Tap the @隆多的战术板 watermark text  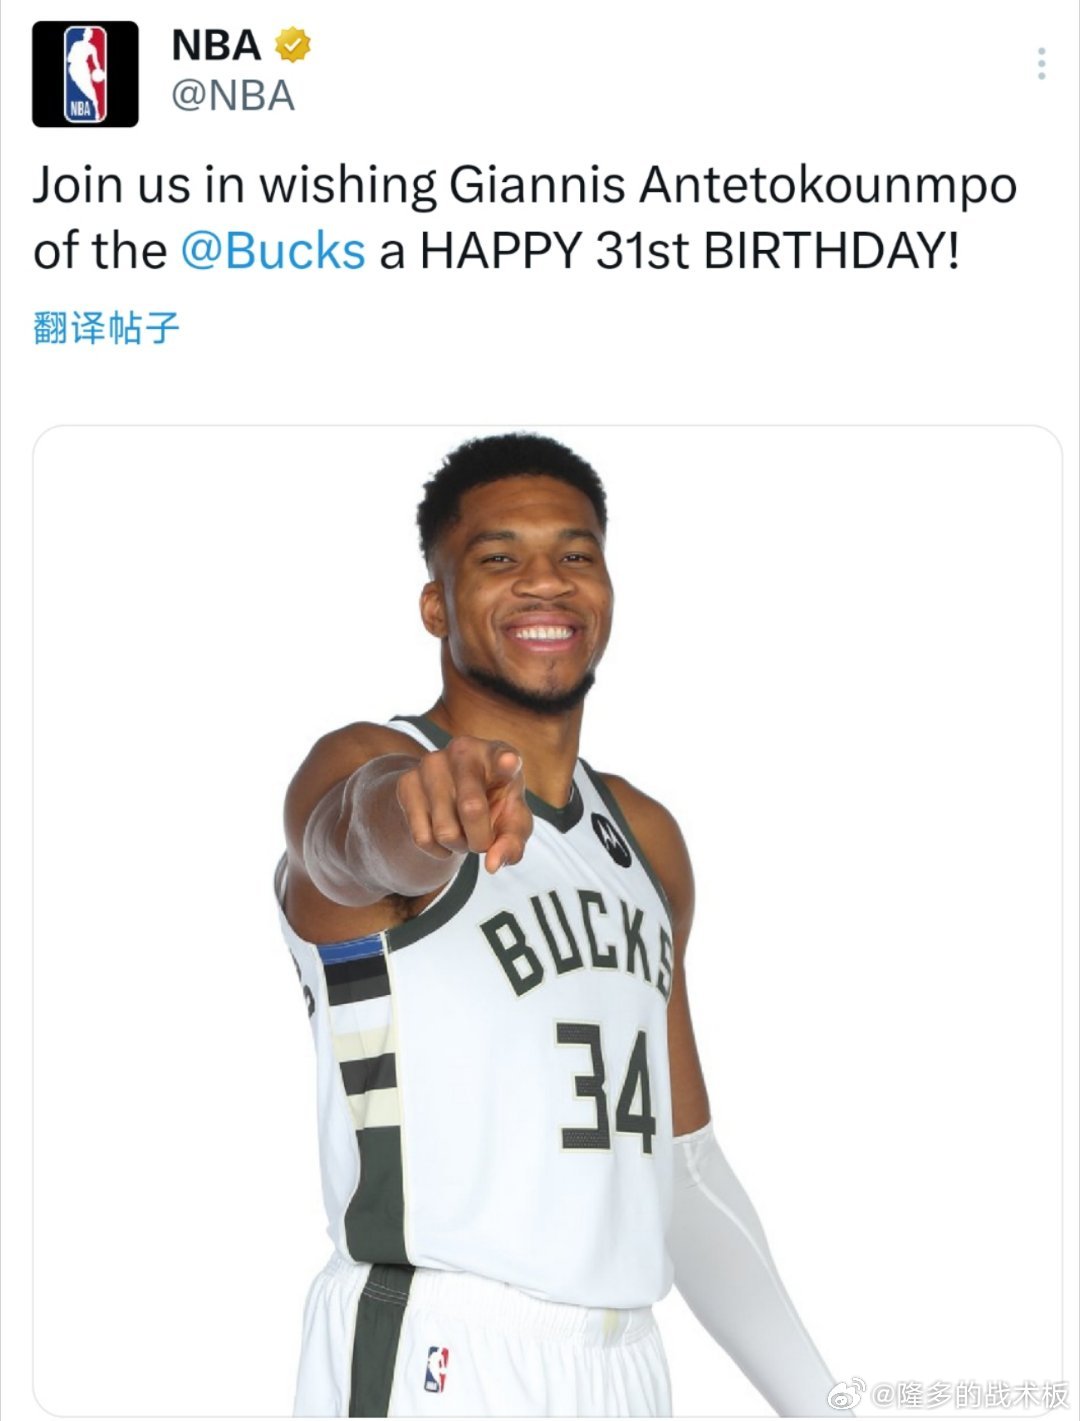[x=970, y=1394]
